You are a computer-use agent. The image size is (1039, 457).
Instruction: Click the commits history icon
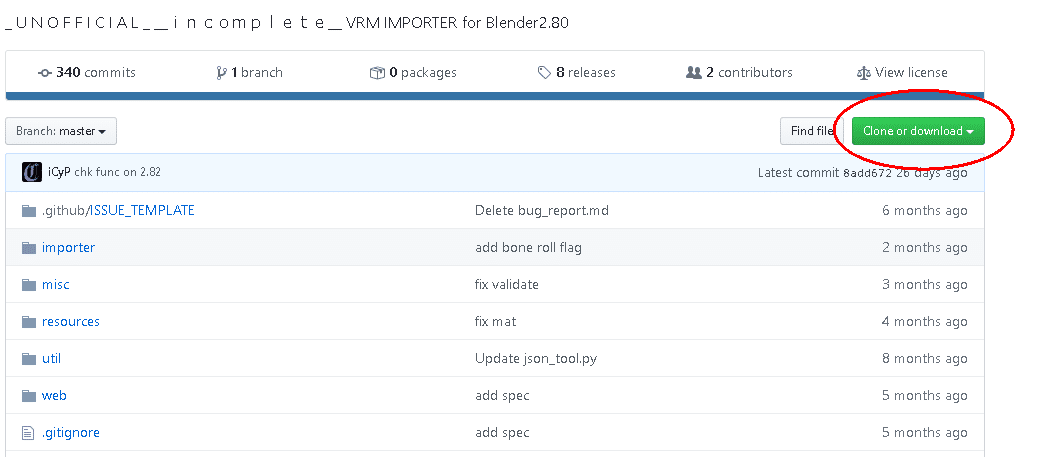tap(45, 73)
